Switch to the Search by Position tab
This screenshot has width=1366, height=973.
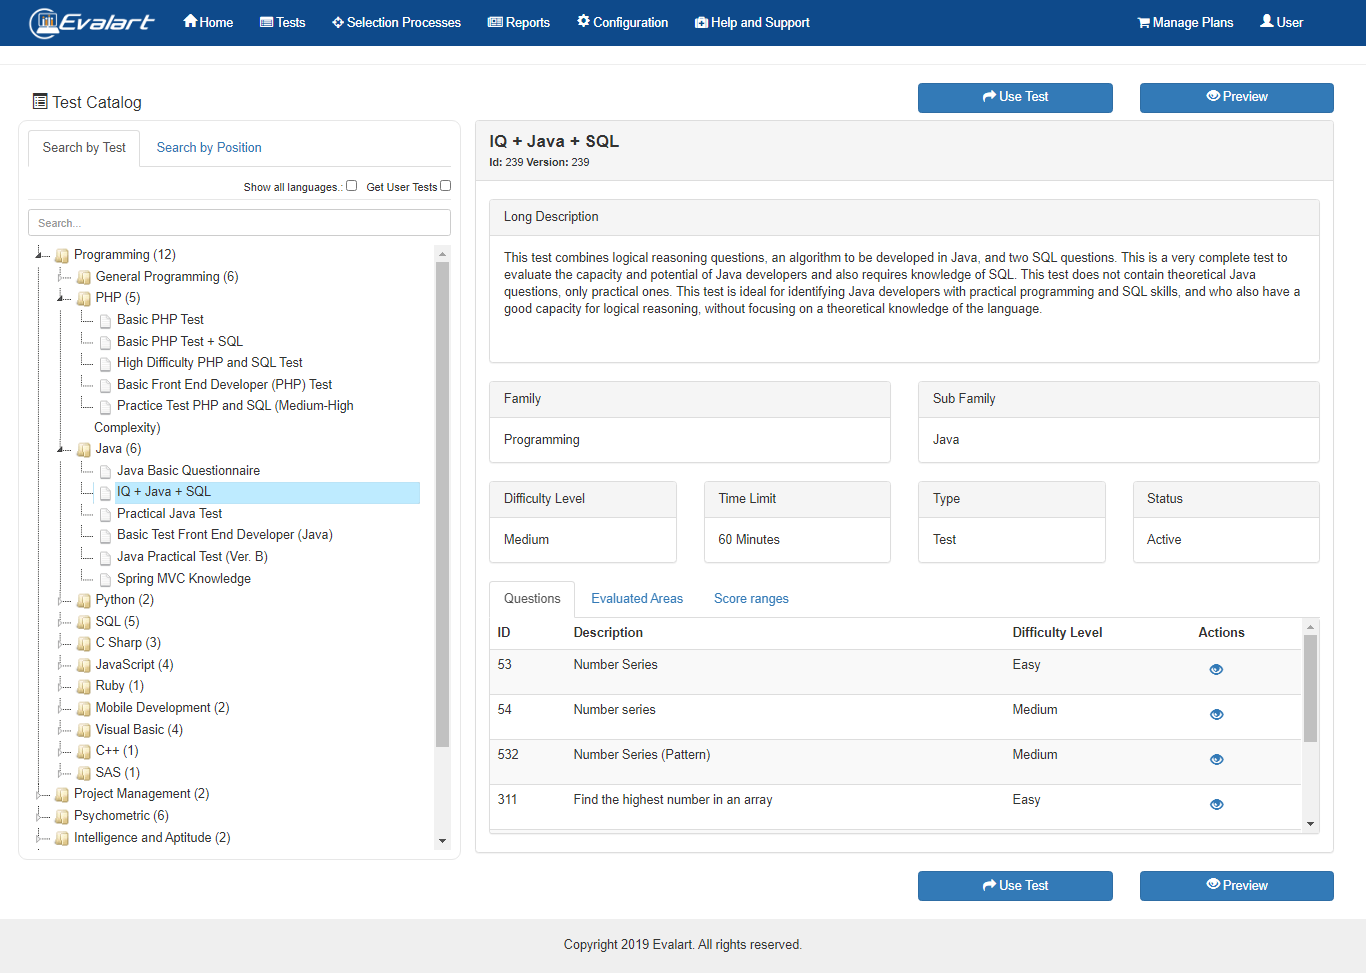(209, 148)
